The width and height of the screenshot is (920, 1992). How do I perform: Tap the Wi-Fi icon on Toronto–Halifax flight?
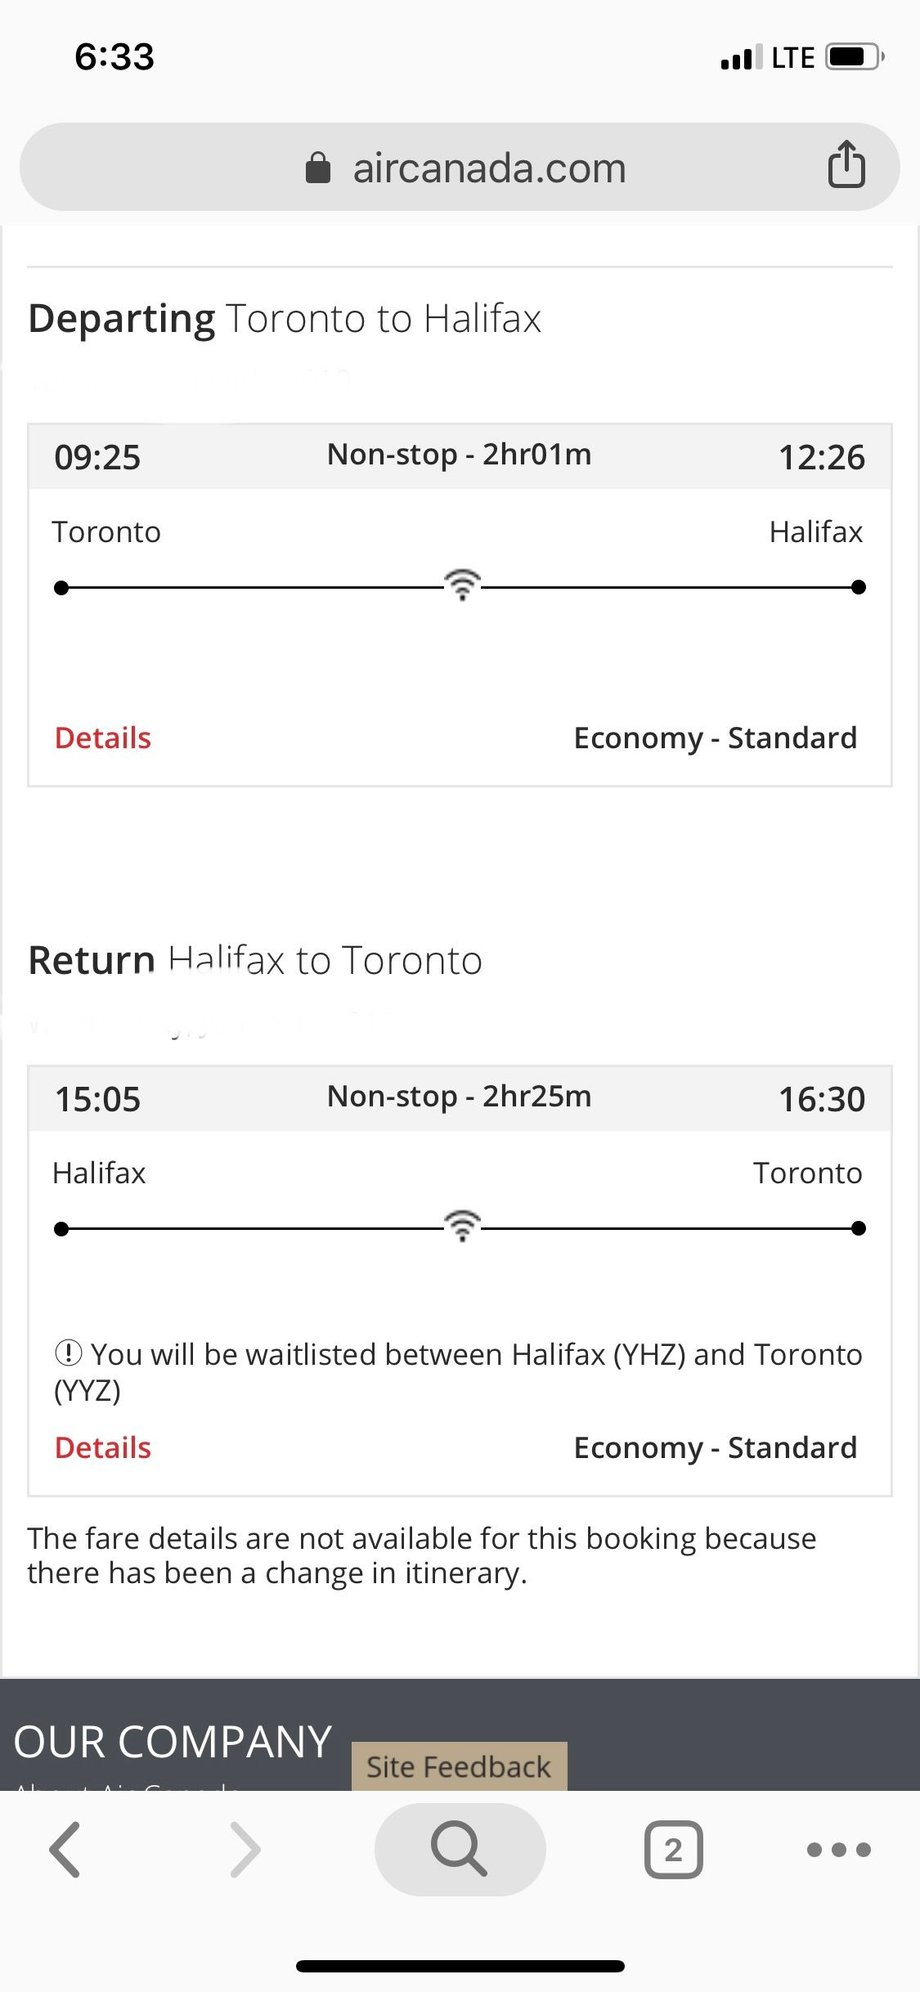462,585
